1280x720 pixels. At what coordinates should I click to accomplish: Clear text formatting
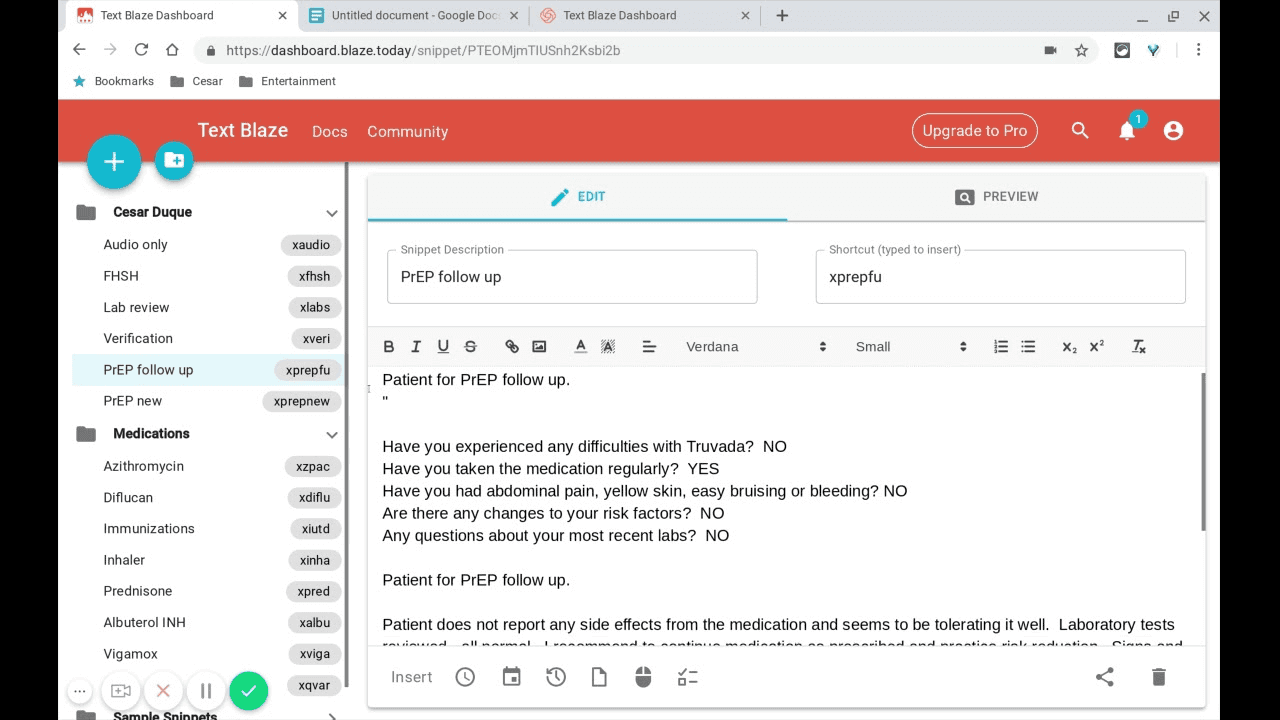1138,347
